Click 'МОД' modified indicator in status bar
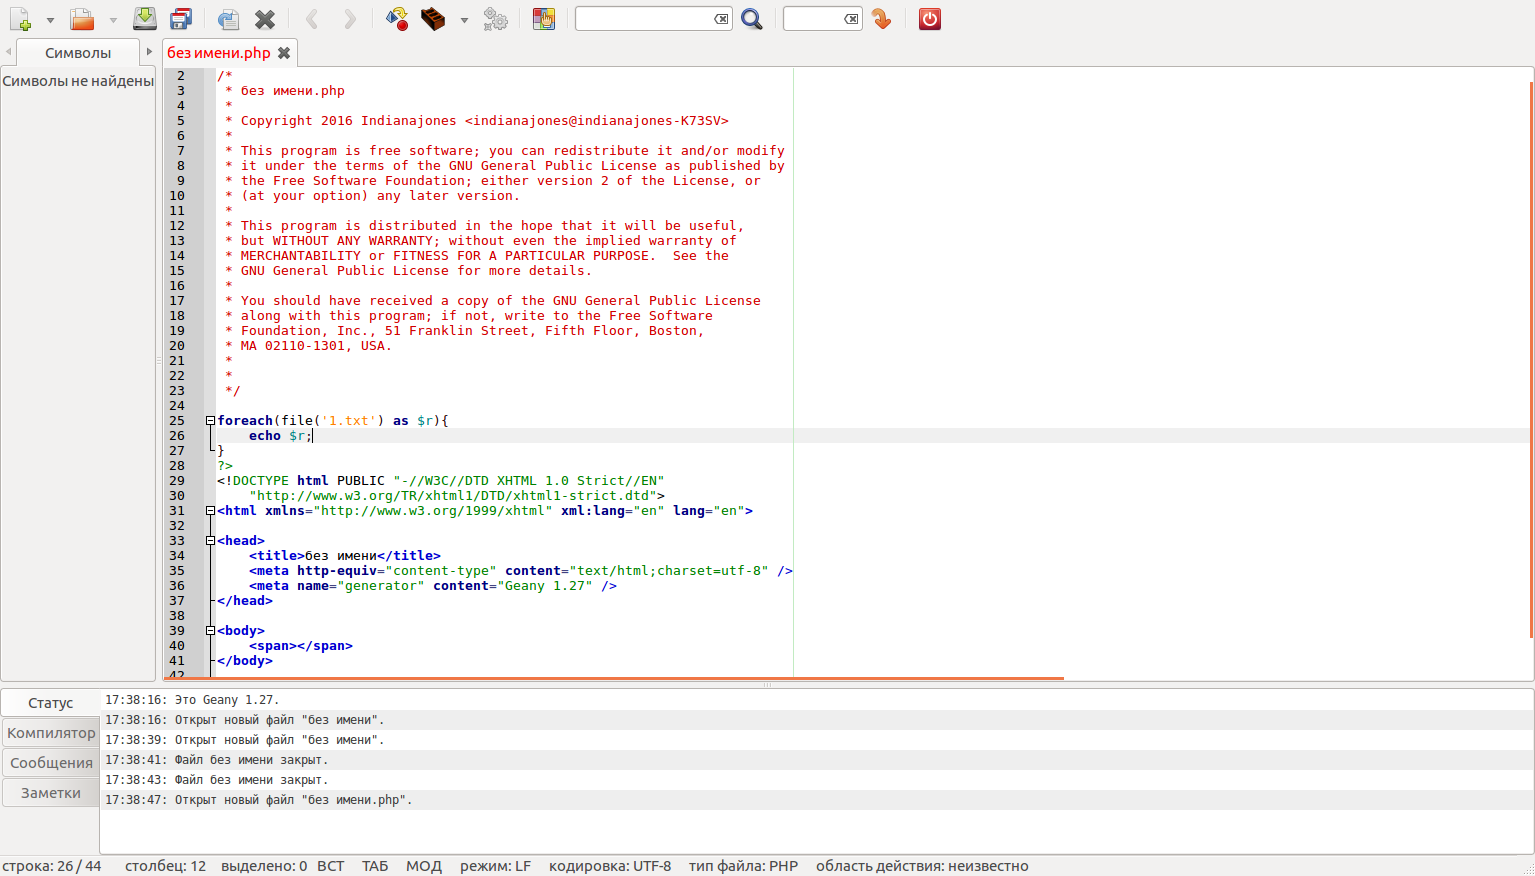The width and height of the screenshot is (1535, 876). point(424,866)
